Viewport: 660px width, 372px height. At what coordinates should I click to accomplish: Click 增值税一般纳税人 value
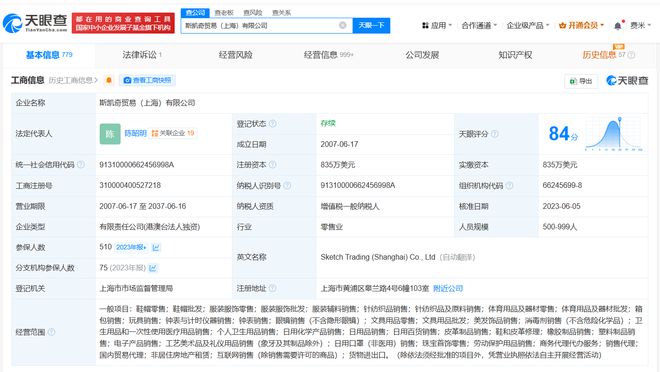point(350,206)
